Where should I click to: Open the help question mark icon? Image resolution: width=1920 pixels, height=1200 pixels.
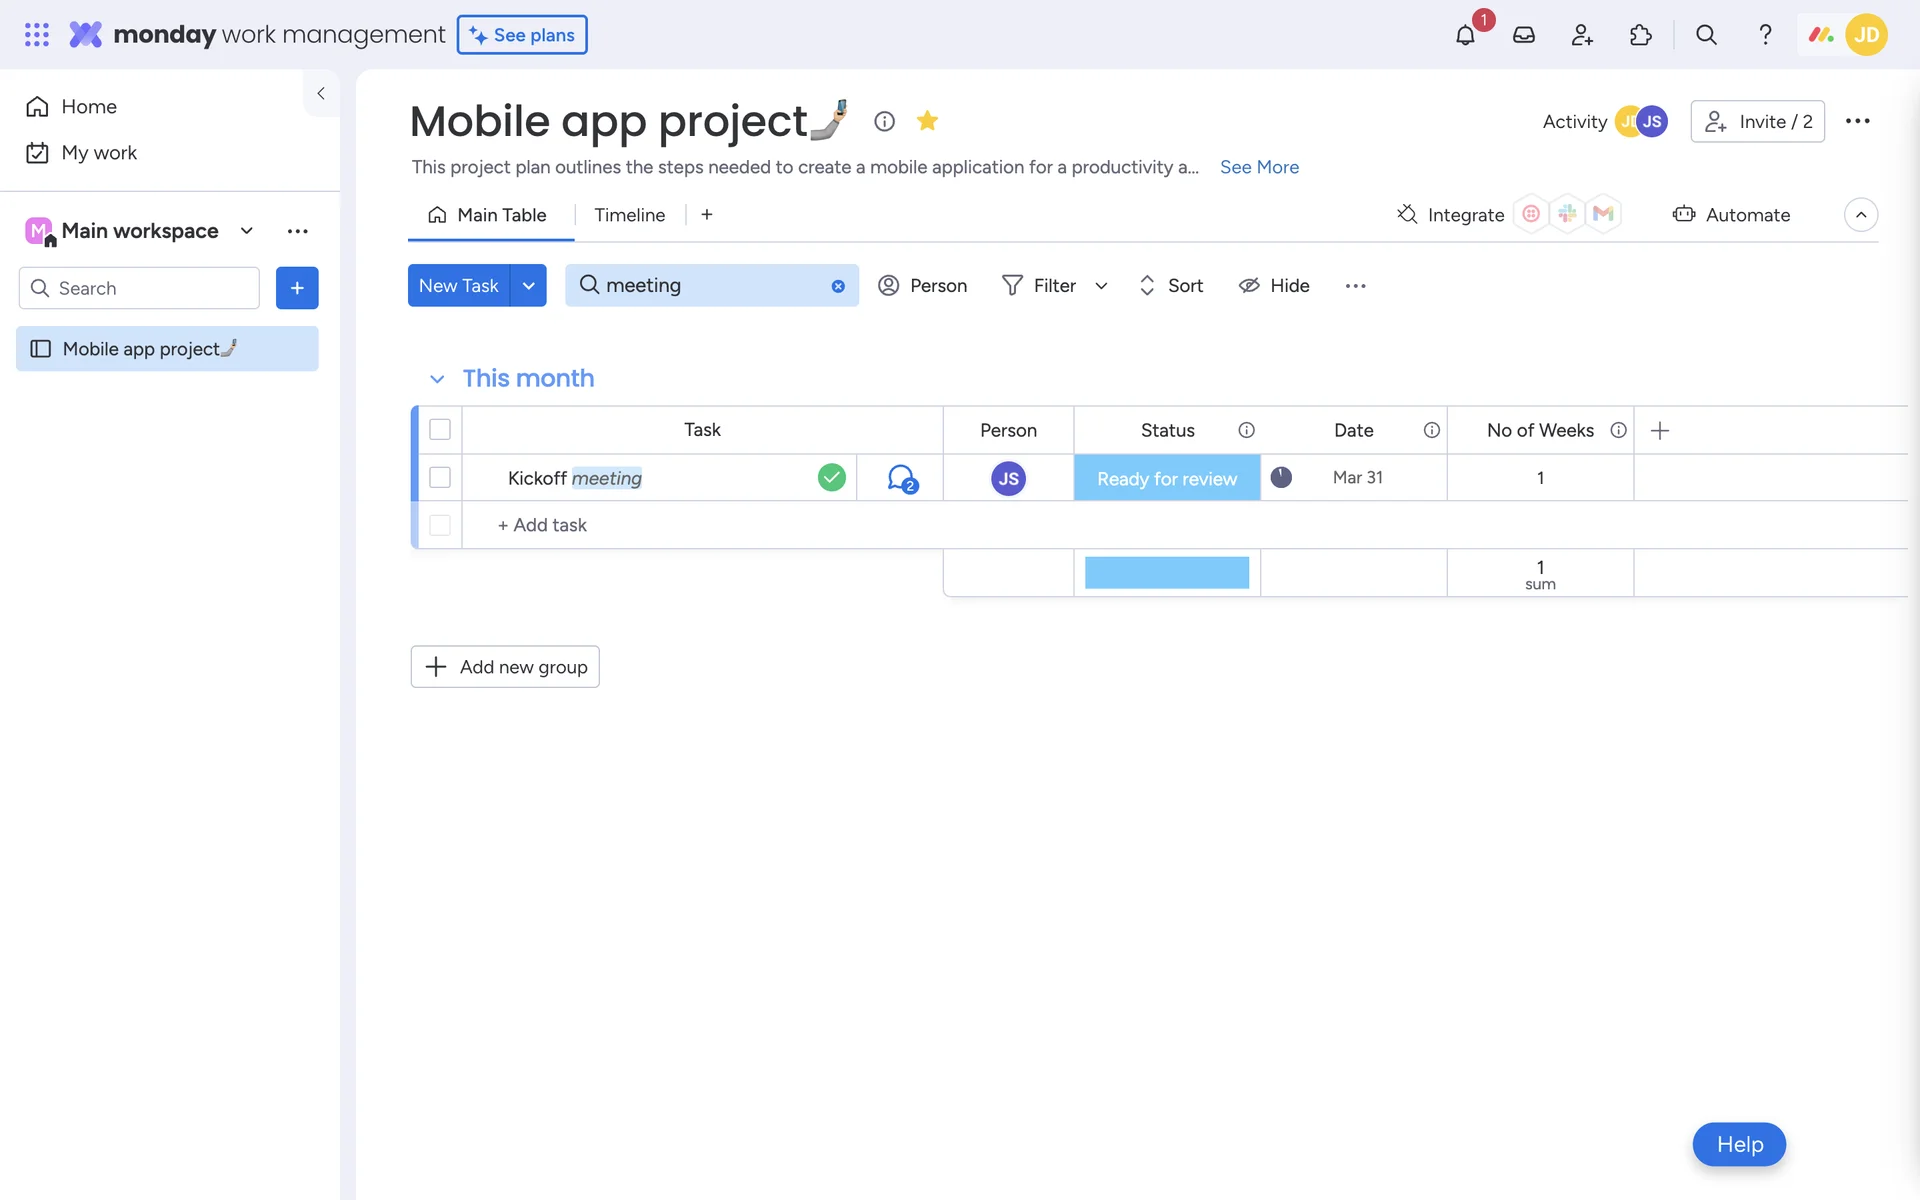1765,35
